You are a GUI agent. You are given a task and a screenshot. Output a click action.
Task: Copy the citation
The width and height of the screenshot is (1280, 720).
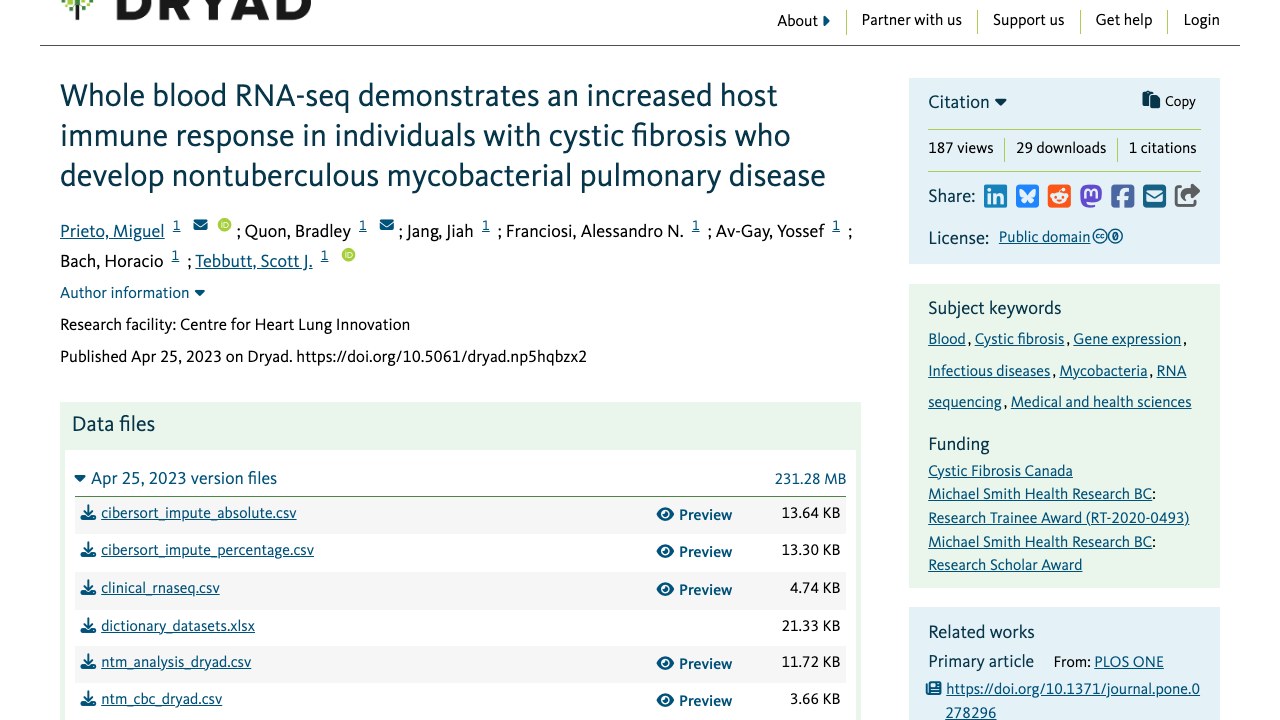point(1169,101)
